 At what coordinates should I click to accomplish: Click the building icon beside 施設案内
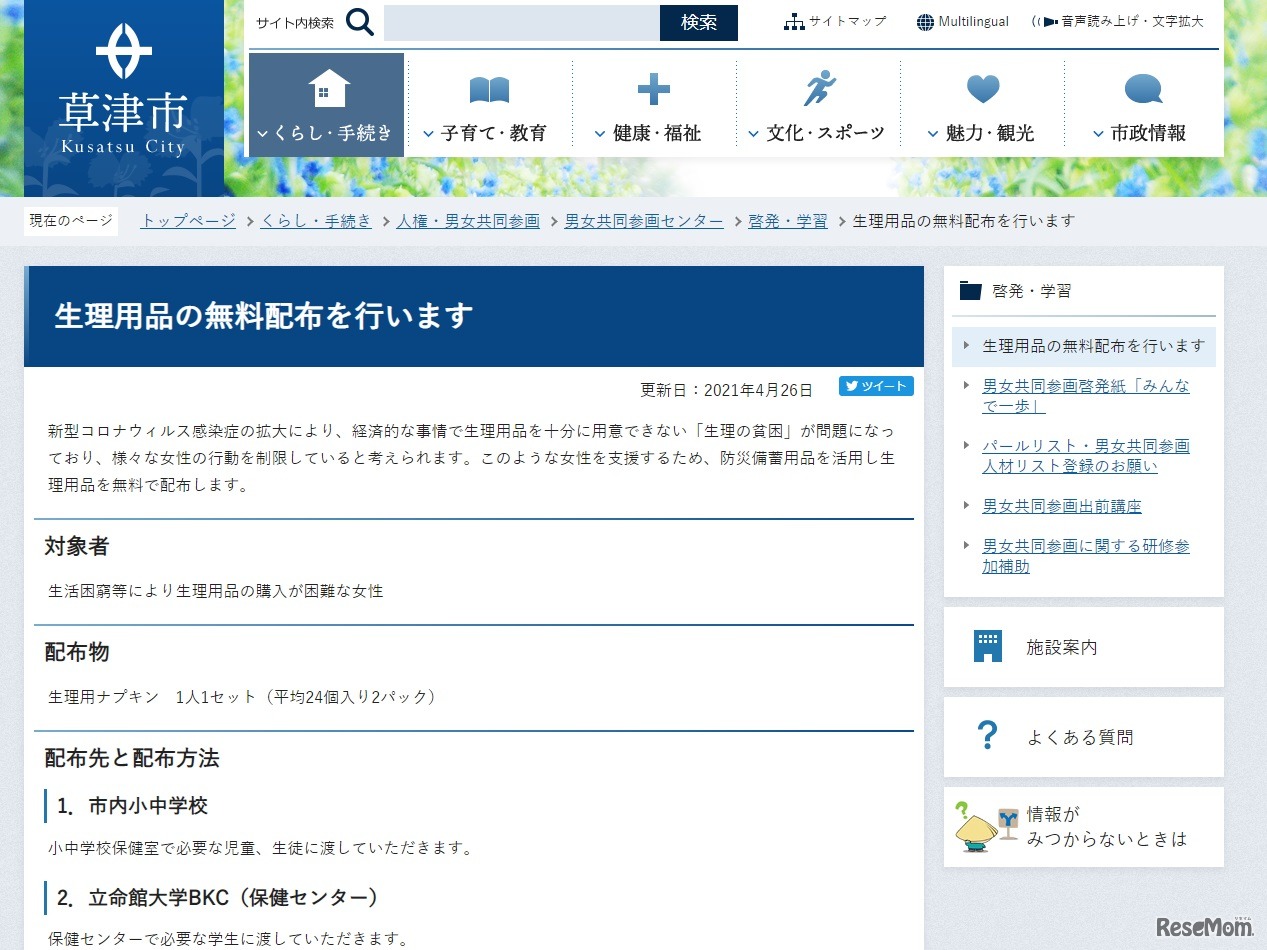pyautogui.click(x=989, y=646)
